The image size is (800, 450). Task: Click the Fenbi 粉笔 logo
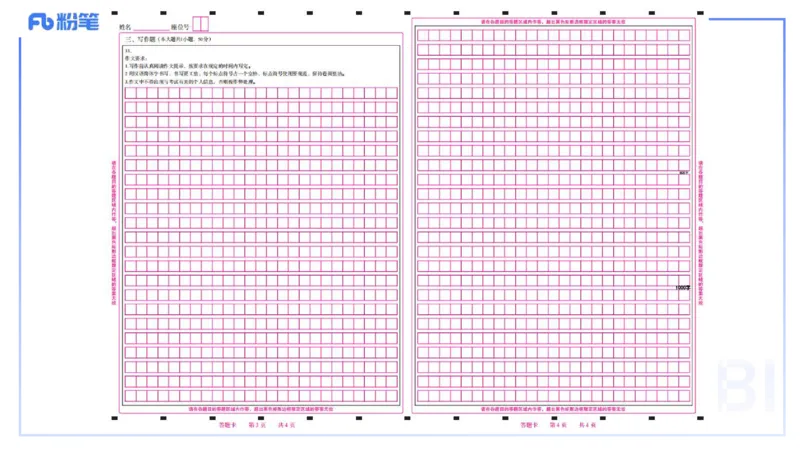[63, 22]
